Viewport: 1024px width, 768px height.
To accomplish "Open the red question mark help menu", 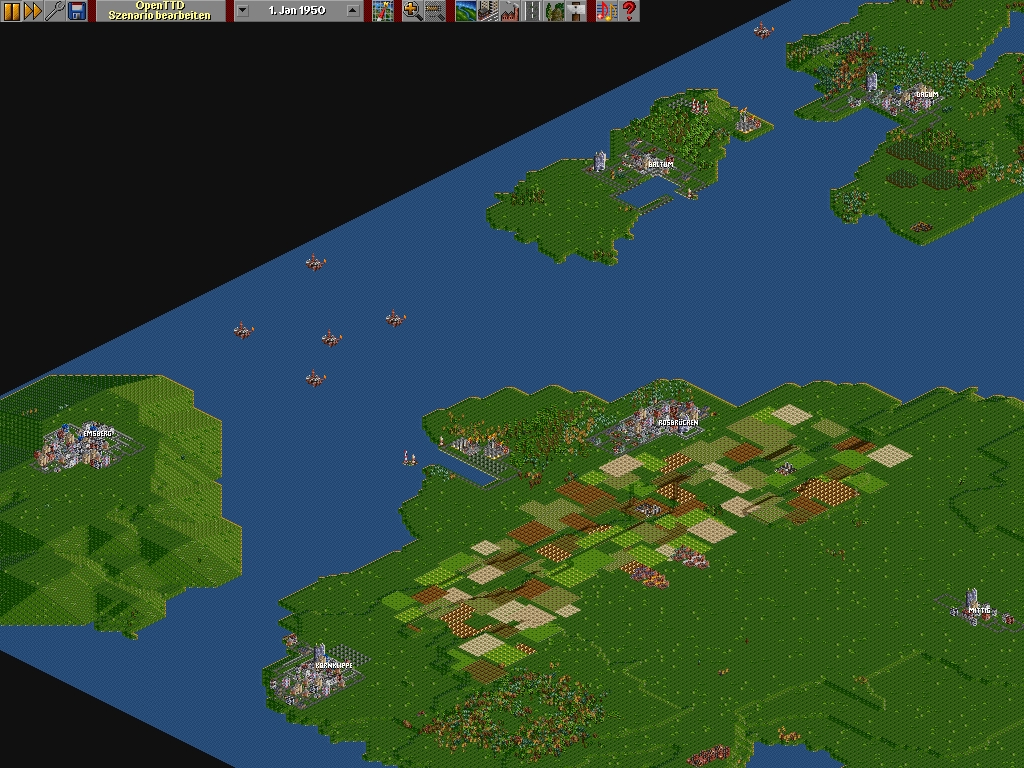I will [628, 11].
